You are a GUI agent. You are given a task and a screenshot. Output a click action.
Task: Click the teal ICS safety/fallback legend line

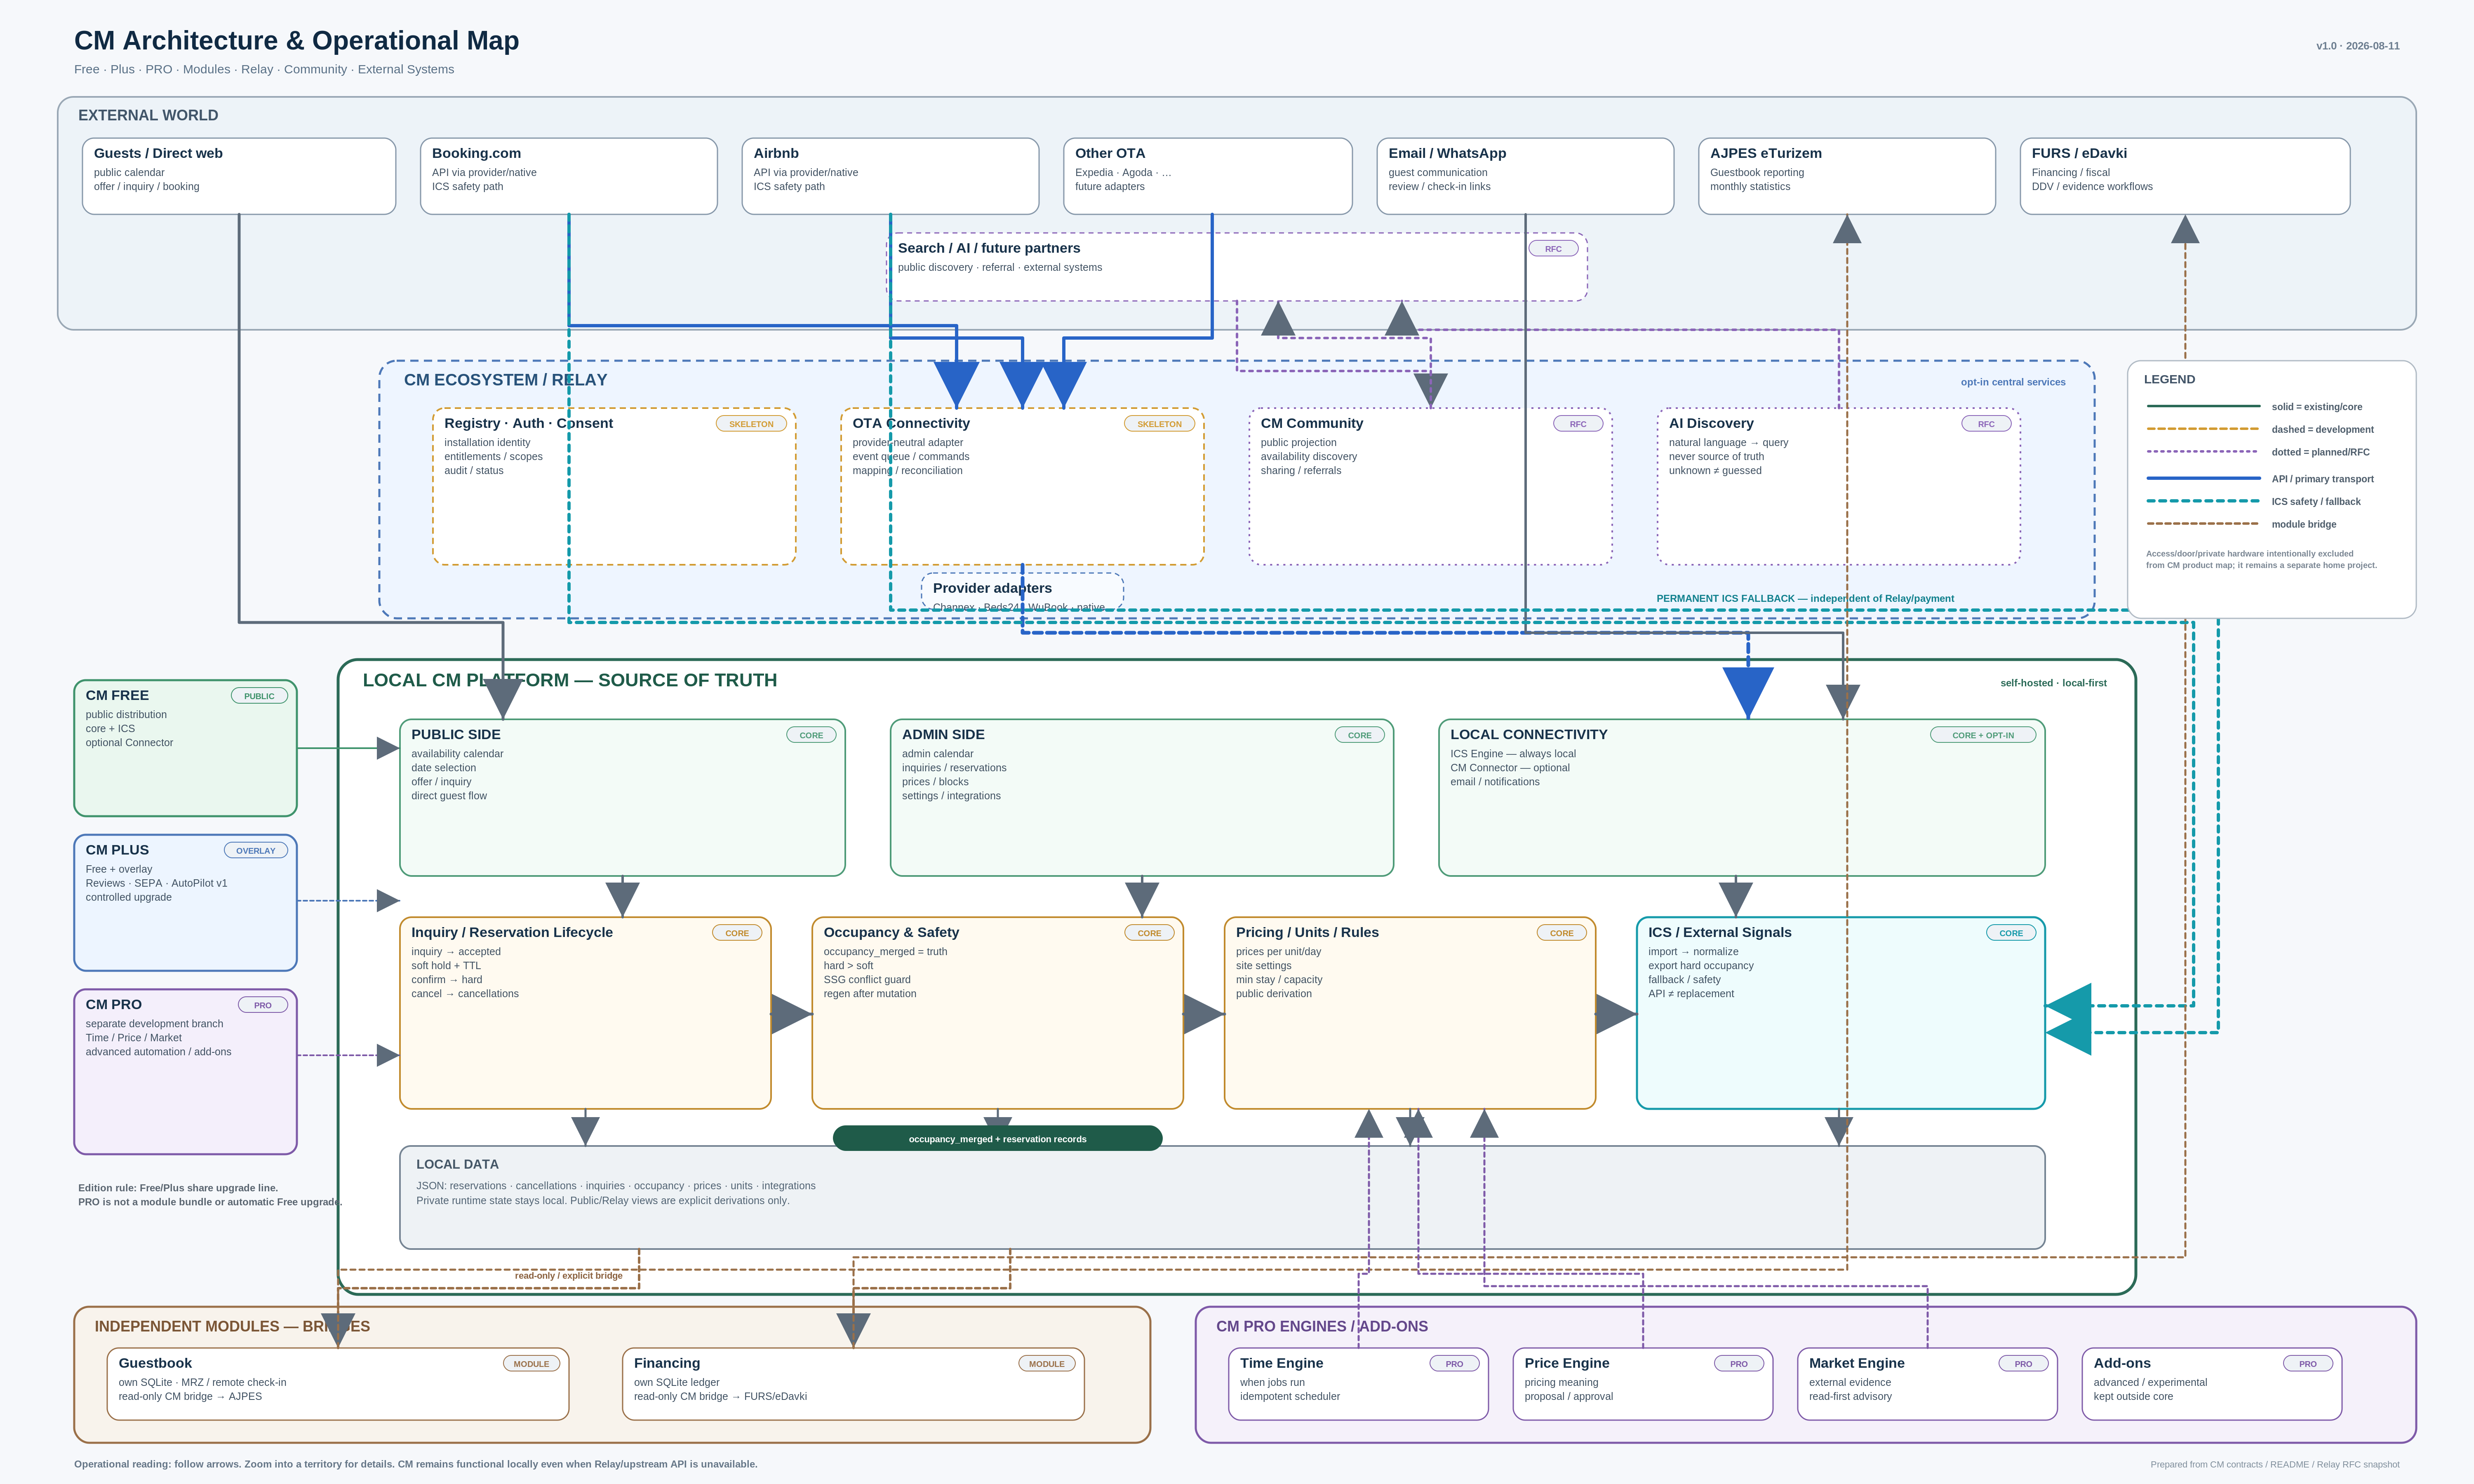click(x=2203, y=501)
